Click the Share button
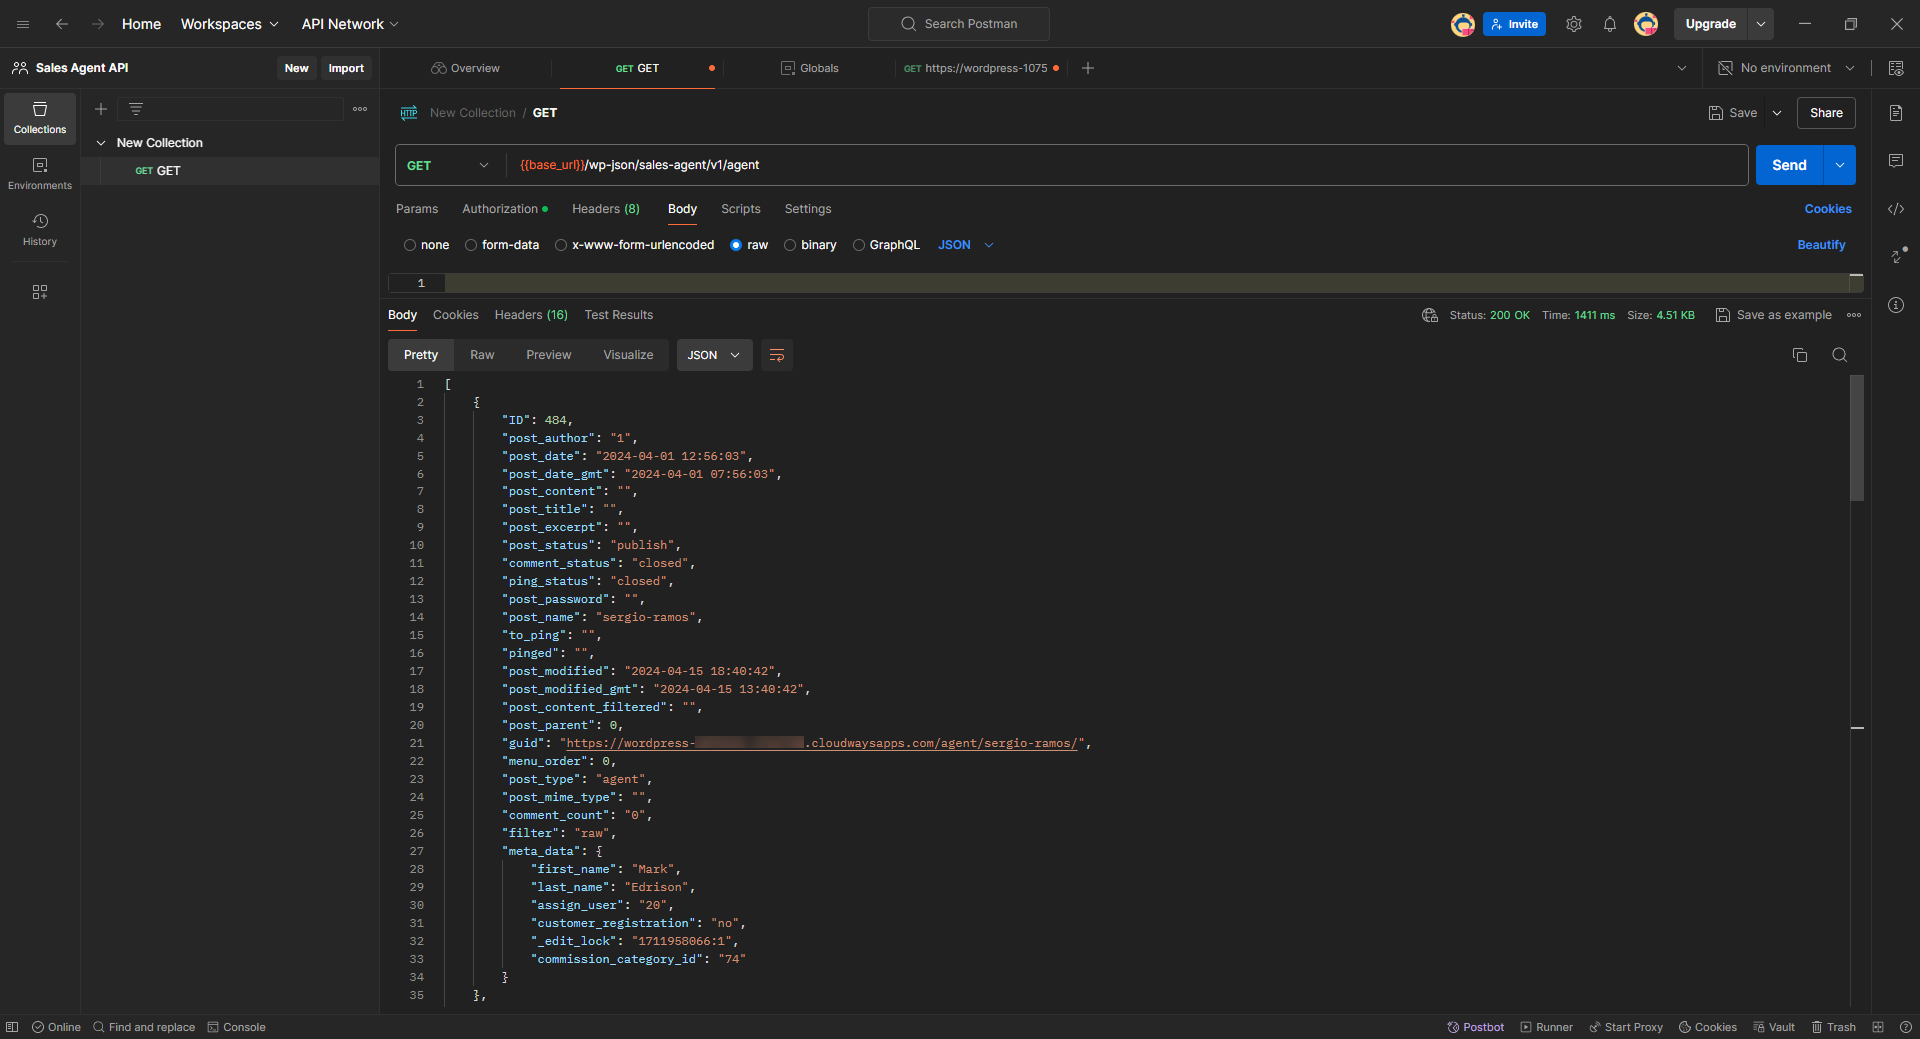Image resolution: width=1920 pixels, height=1039 pixels. 1826,113
